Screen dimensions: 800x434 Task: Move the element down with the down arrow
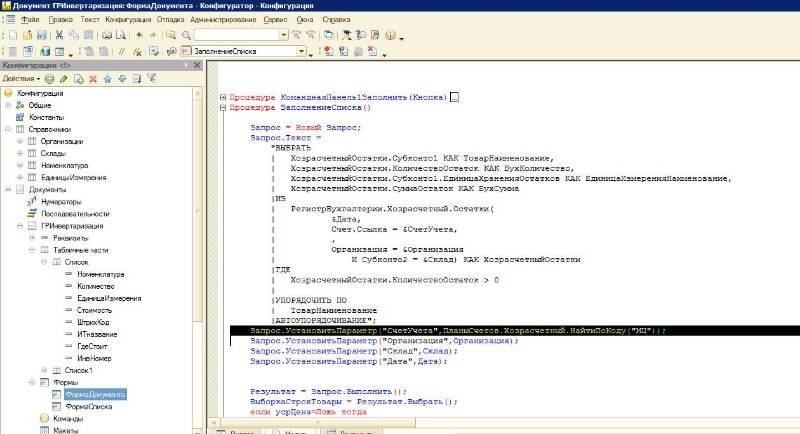(x=122, y=78)
